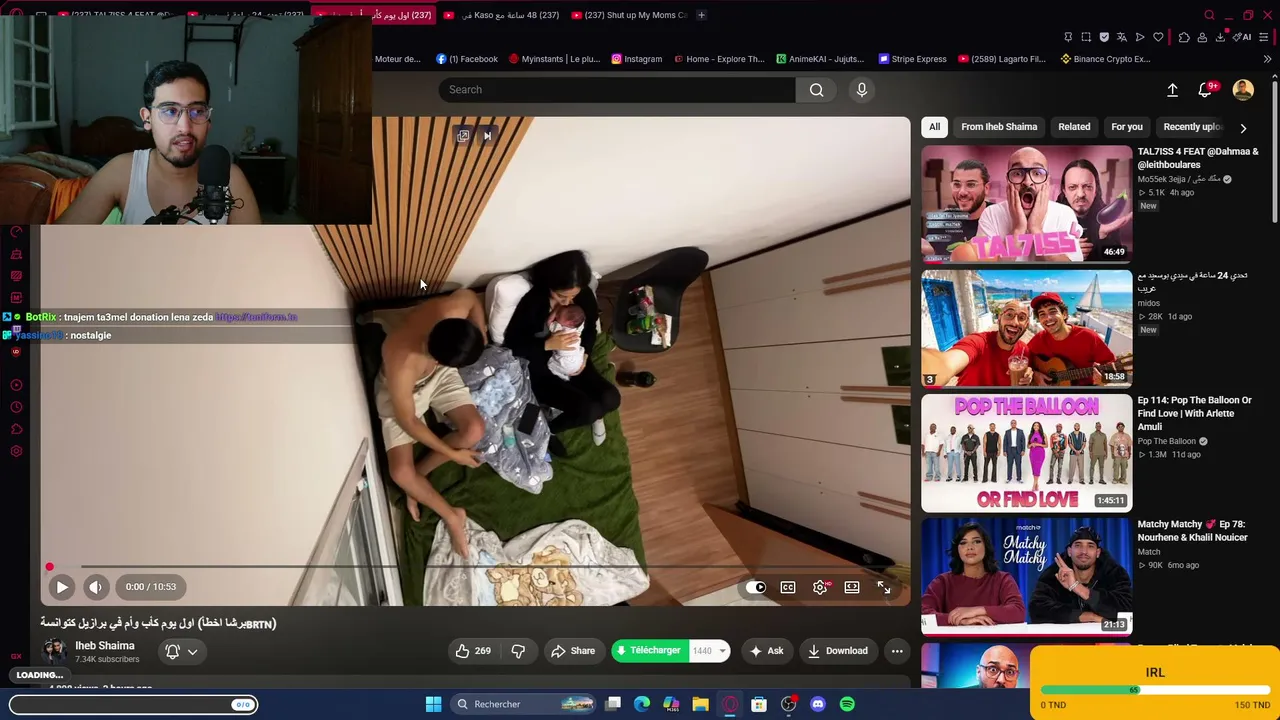Open Spotify from the taskbar
The height and width of the screenshot is (720, 1280).
pyautogui.click(x=847, y=704)
